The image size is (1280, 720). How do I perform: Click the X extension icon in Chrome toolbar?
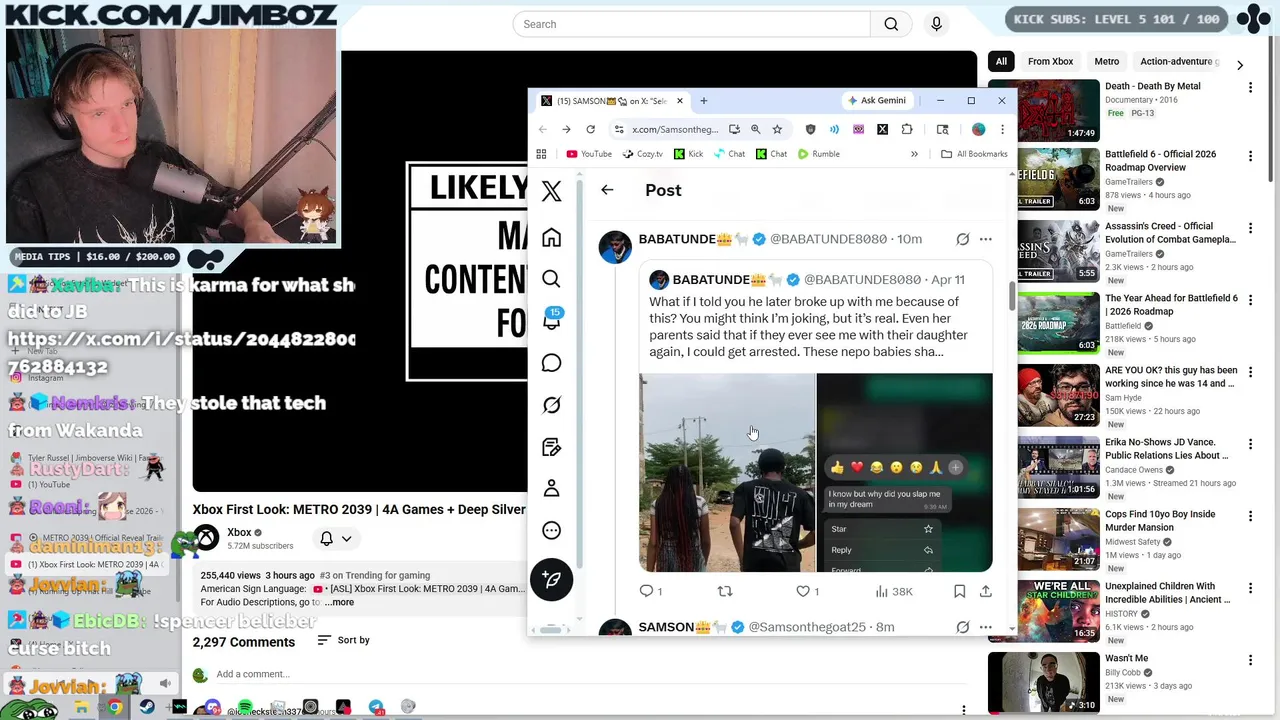click(882, 129)
